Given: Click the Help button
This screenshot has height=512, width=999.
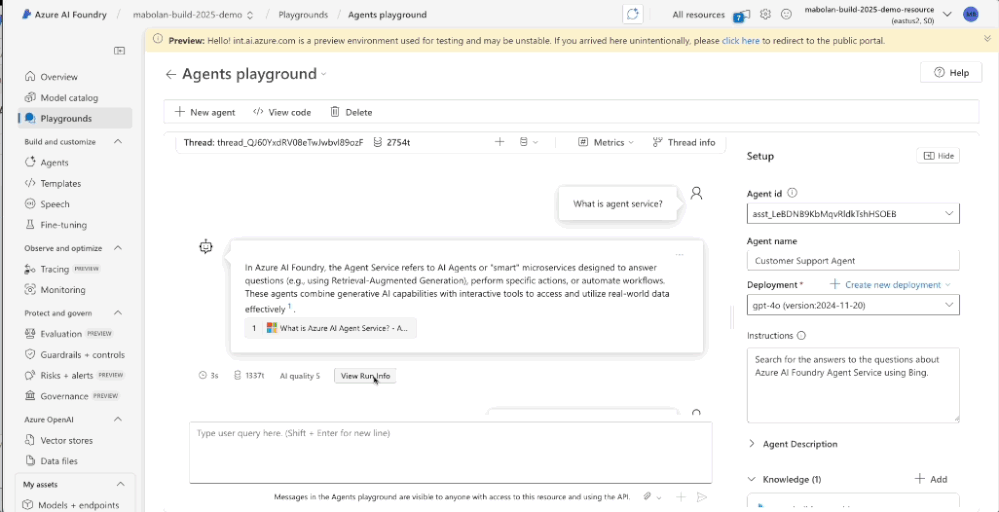Looking at the screenshot, I should 951,73.
